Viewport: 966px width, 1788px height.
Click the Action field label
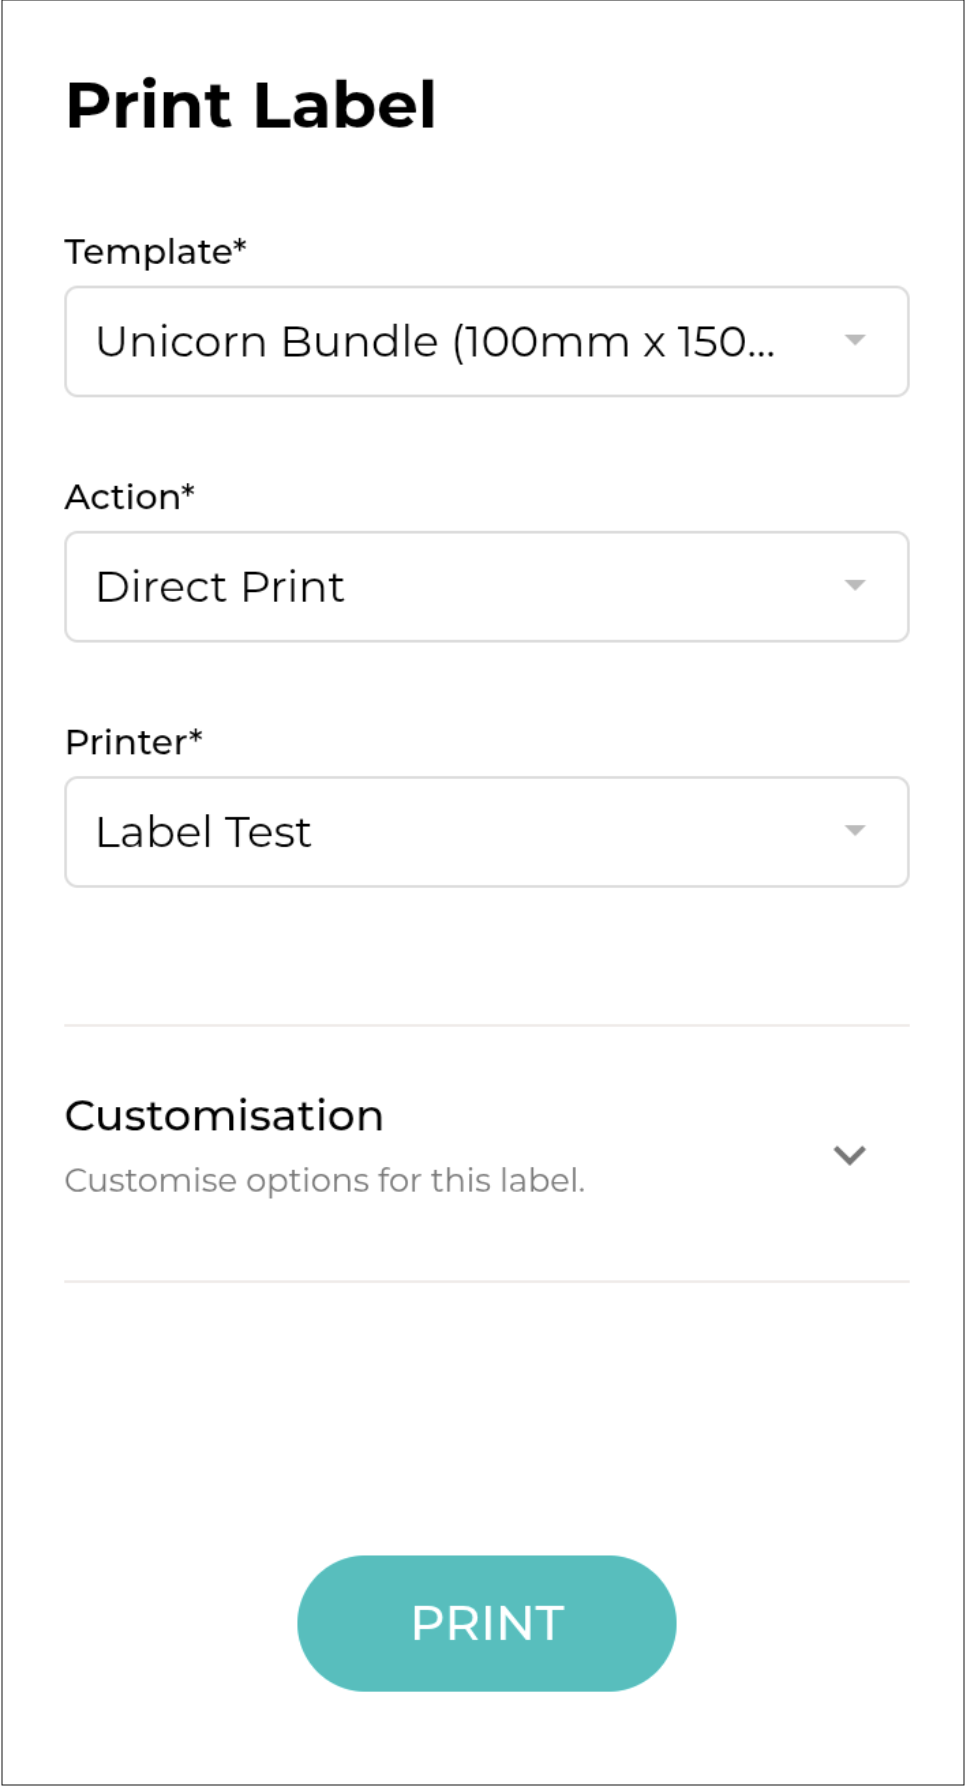click(122, 497)
